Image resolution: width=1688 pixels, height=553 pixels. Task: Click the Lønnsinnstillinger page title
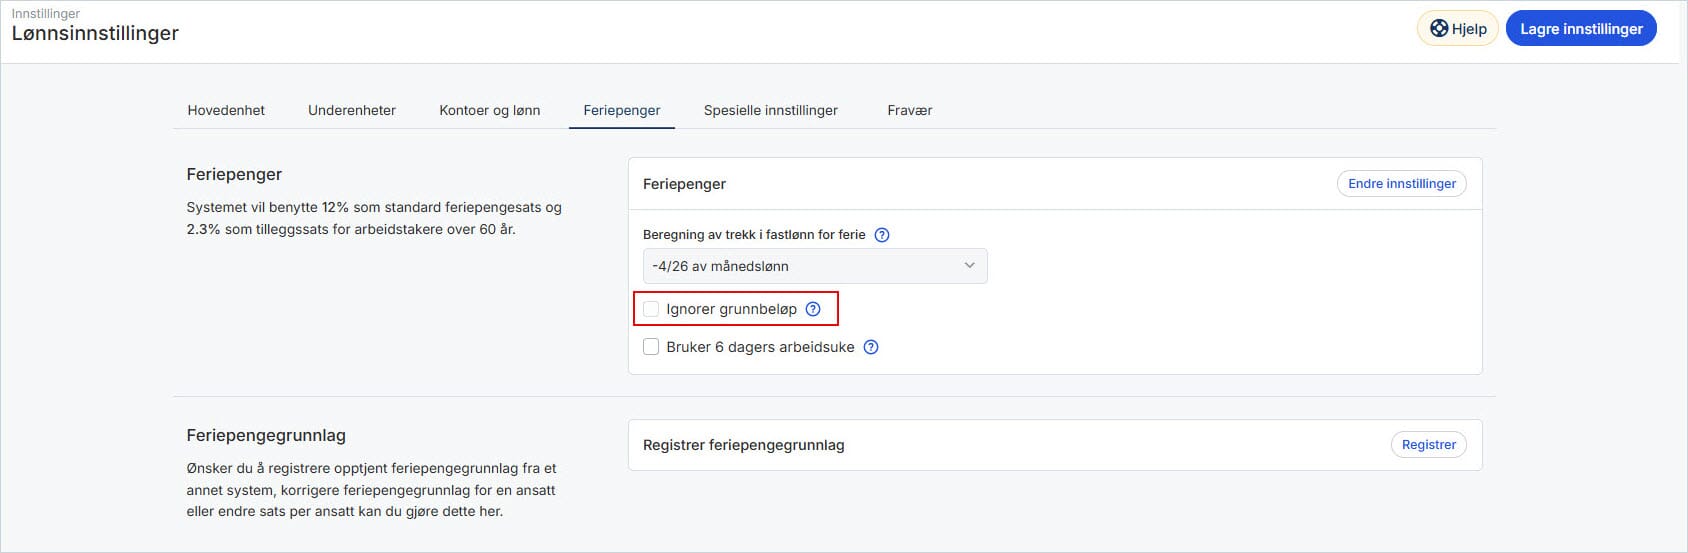click(x=95, y=33)
